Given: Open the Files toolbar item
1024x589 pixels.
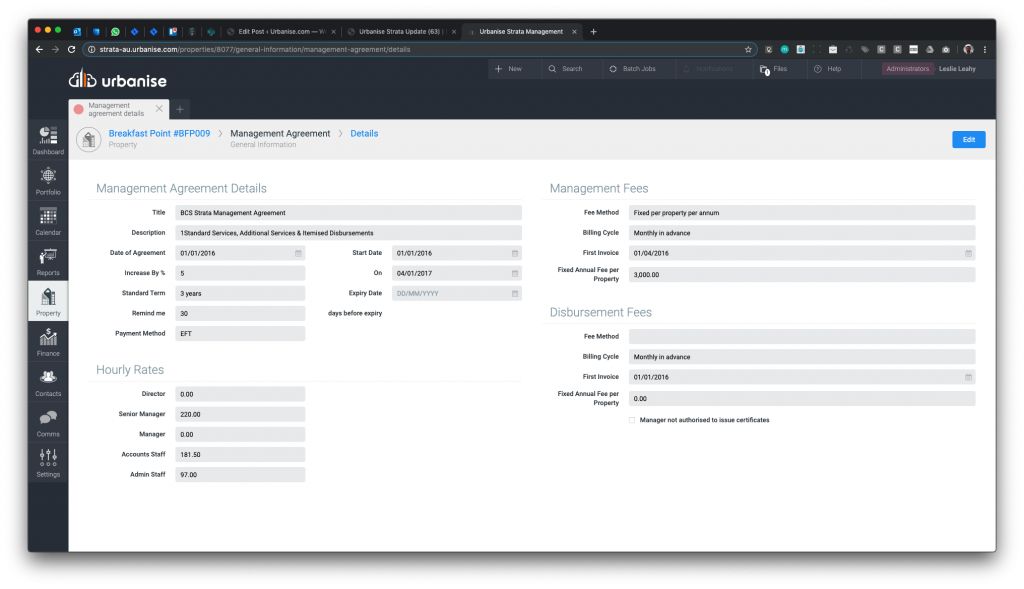Looking at the screenshot, I should point(773,69).
